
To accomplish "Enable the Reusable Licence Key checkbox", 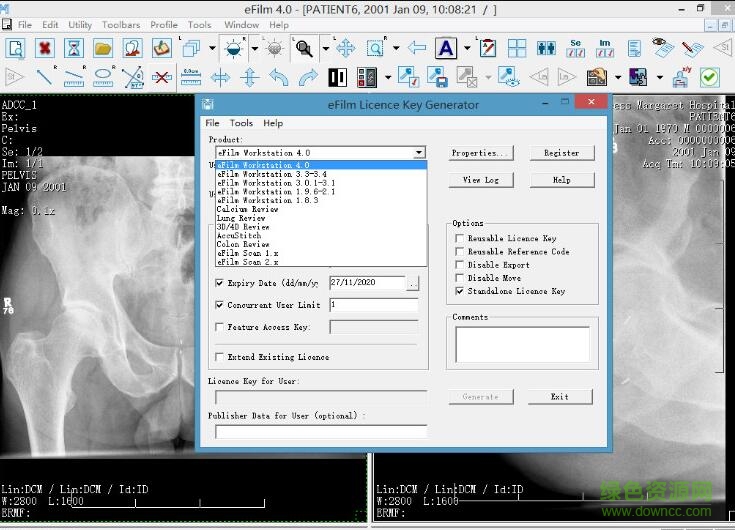I will coord(459,239).
